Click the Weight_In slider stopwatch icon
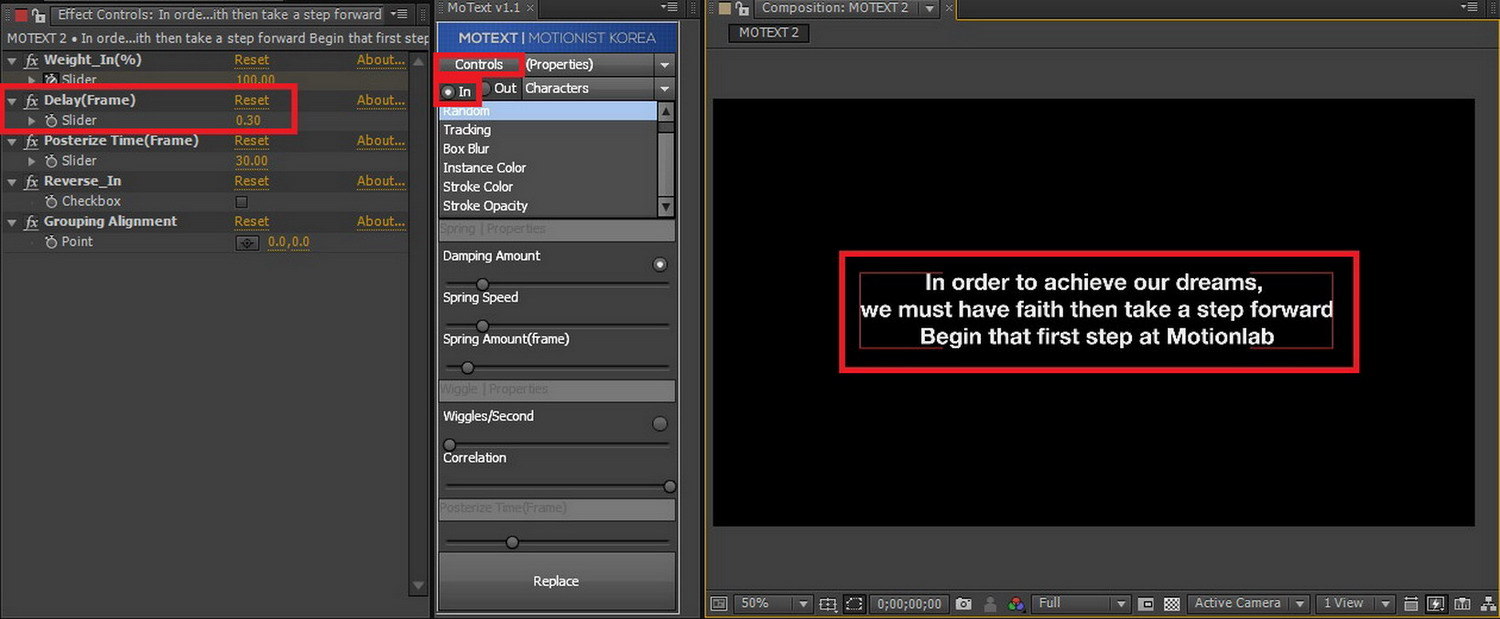The width and height of the screenshot is (1500, 619). click(51, 80)
